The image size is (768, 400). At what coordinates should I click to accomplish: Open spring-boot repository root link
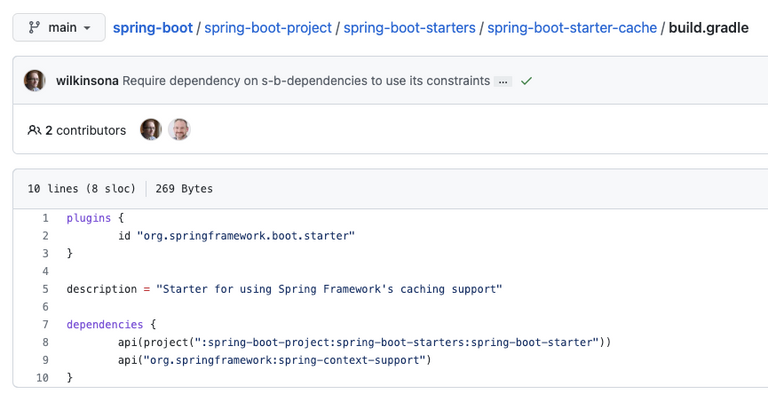[x=153, y=28]
